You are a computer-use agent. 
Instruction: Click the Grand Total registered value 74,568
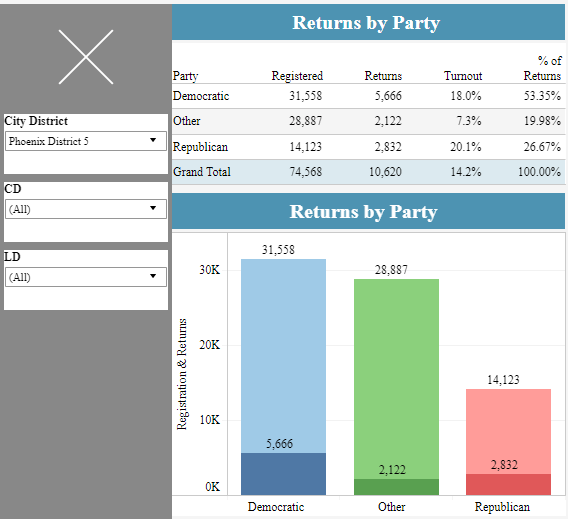coord(305,172)
